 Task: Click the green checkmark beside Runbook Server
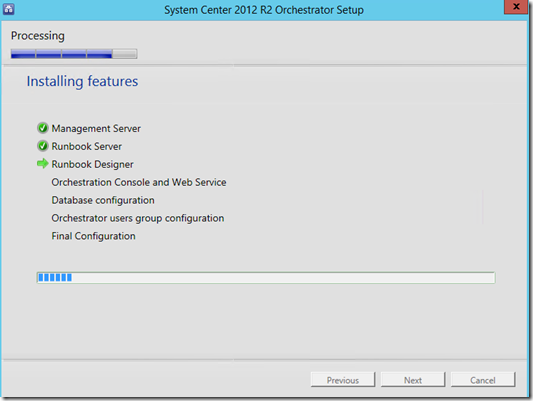[42, 146]
